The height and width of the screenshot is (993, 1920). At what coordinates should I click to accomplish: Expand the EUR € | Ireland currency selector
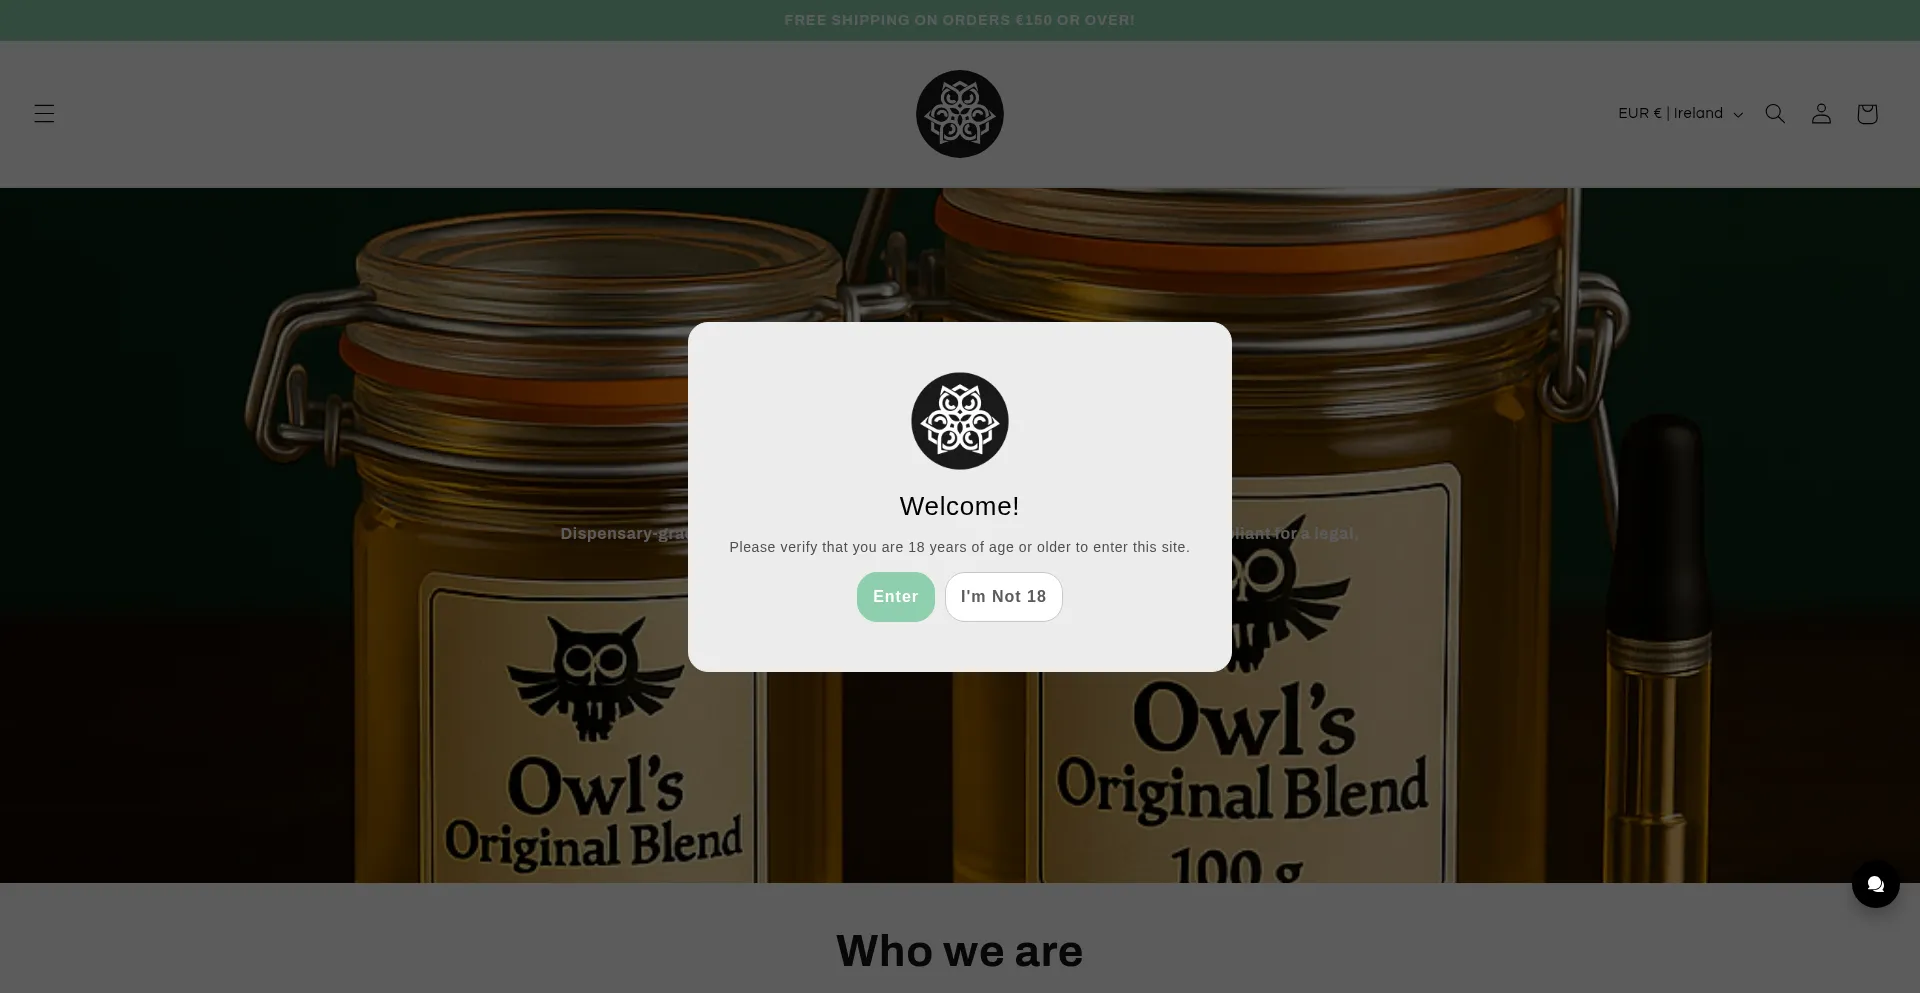(1680, 114)
